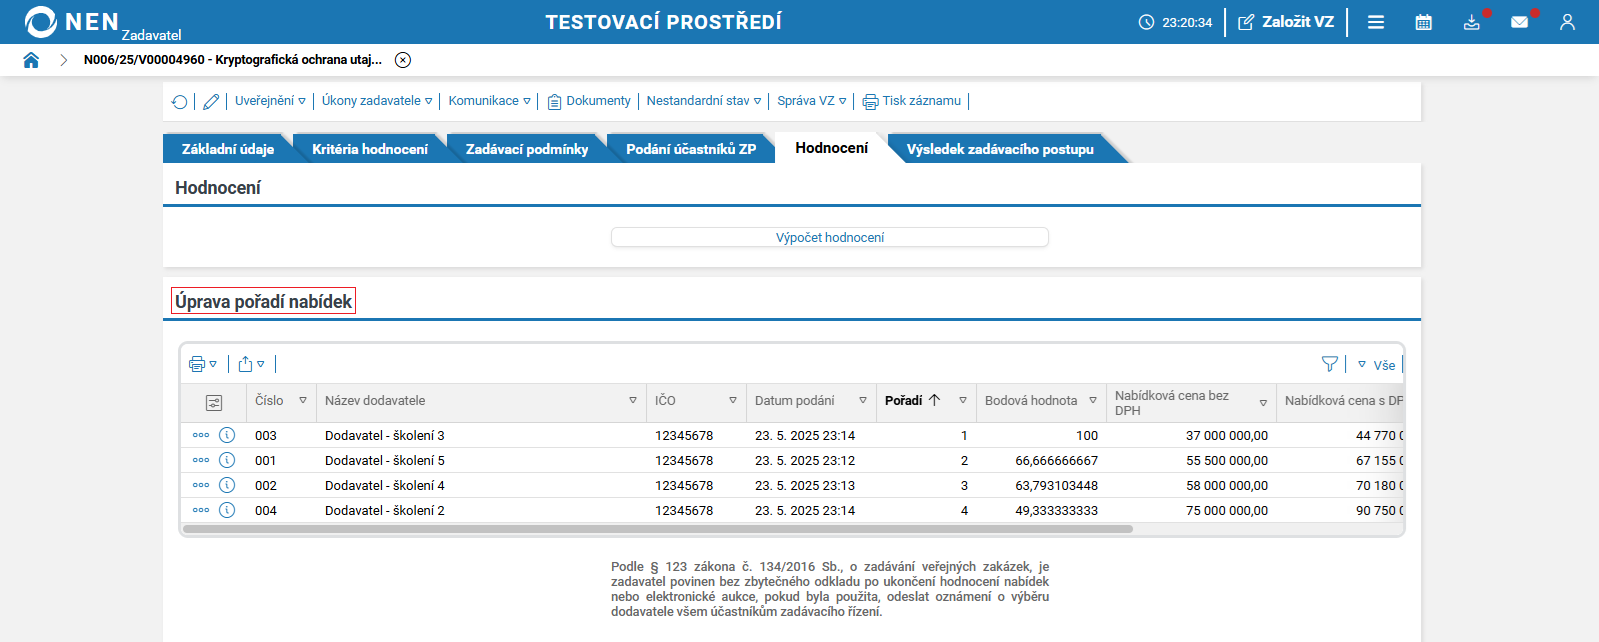Open Název dodavatele column filter arrow
The width and height of the screenshot is (1599, 642).
point(633,400)
